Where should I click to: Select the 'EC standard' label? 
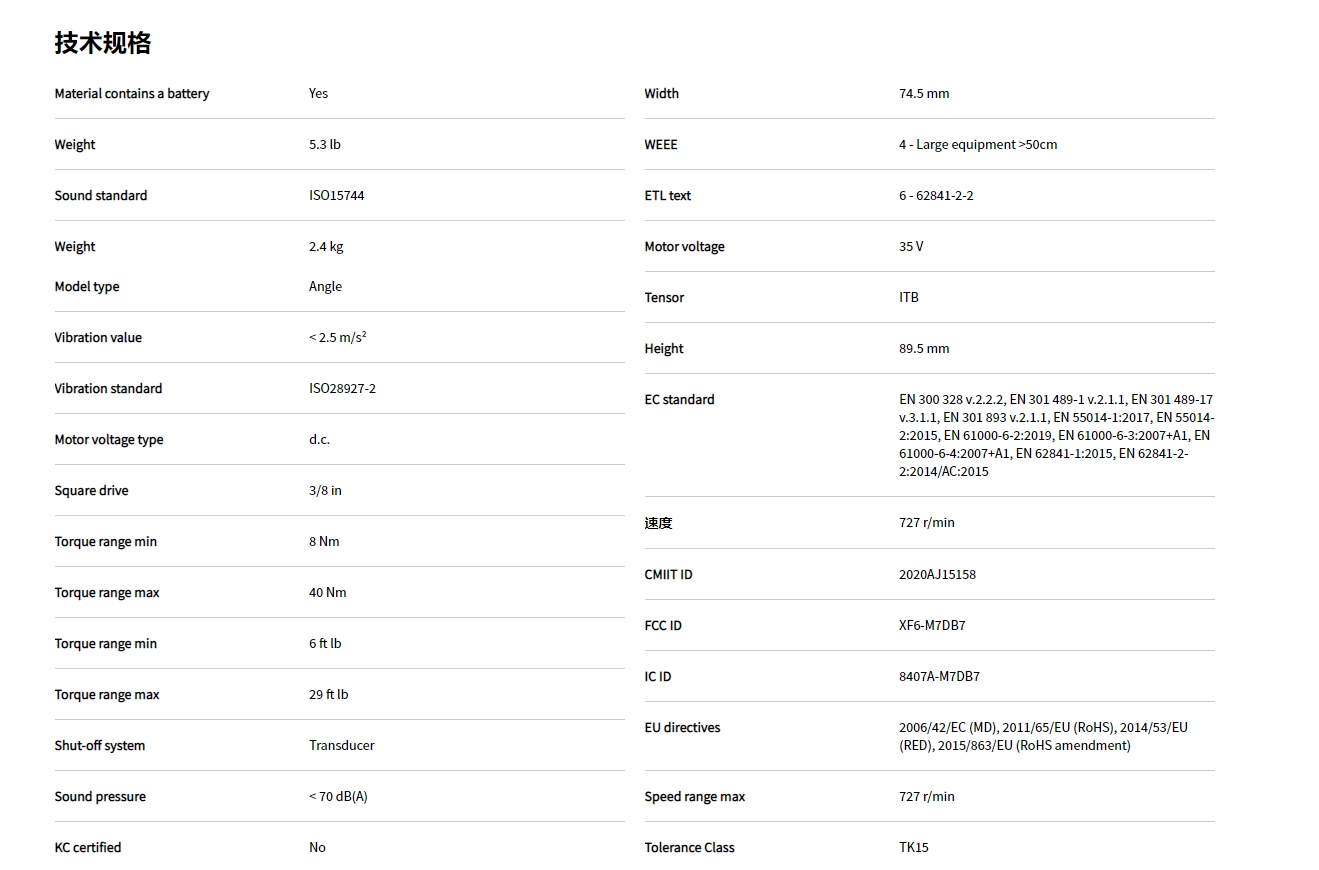coord(680,400)
